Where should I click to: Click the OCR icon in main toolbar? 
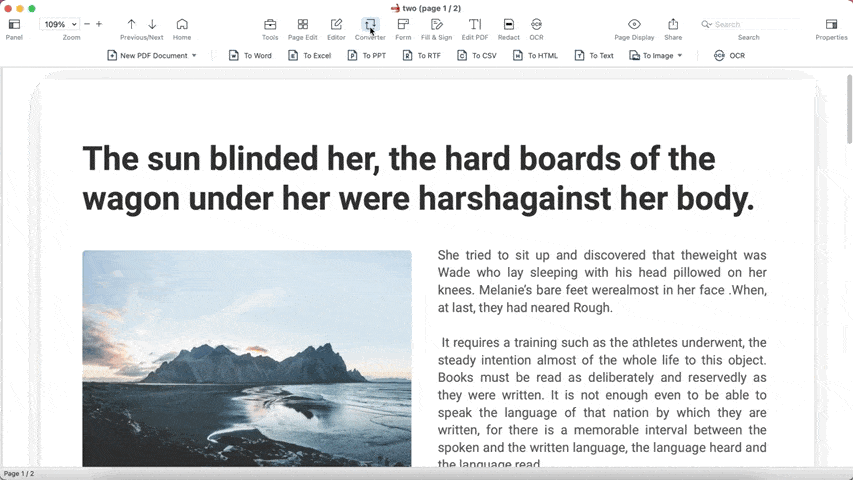coord(537,25)
